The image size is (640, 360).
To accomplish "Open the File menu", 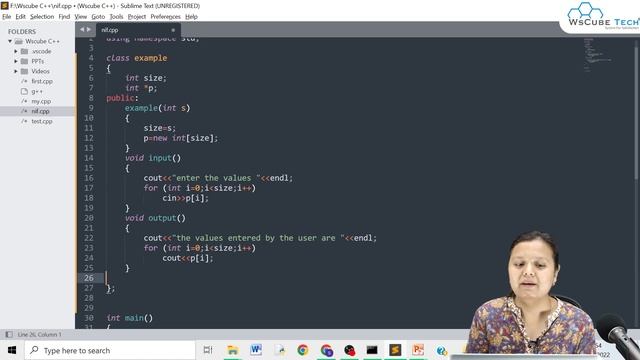I will (x=7, y=17).
